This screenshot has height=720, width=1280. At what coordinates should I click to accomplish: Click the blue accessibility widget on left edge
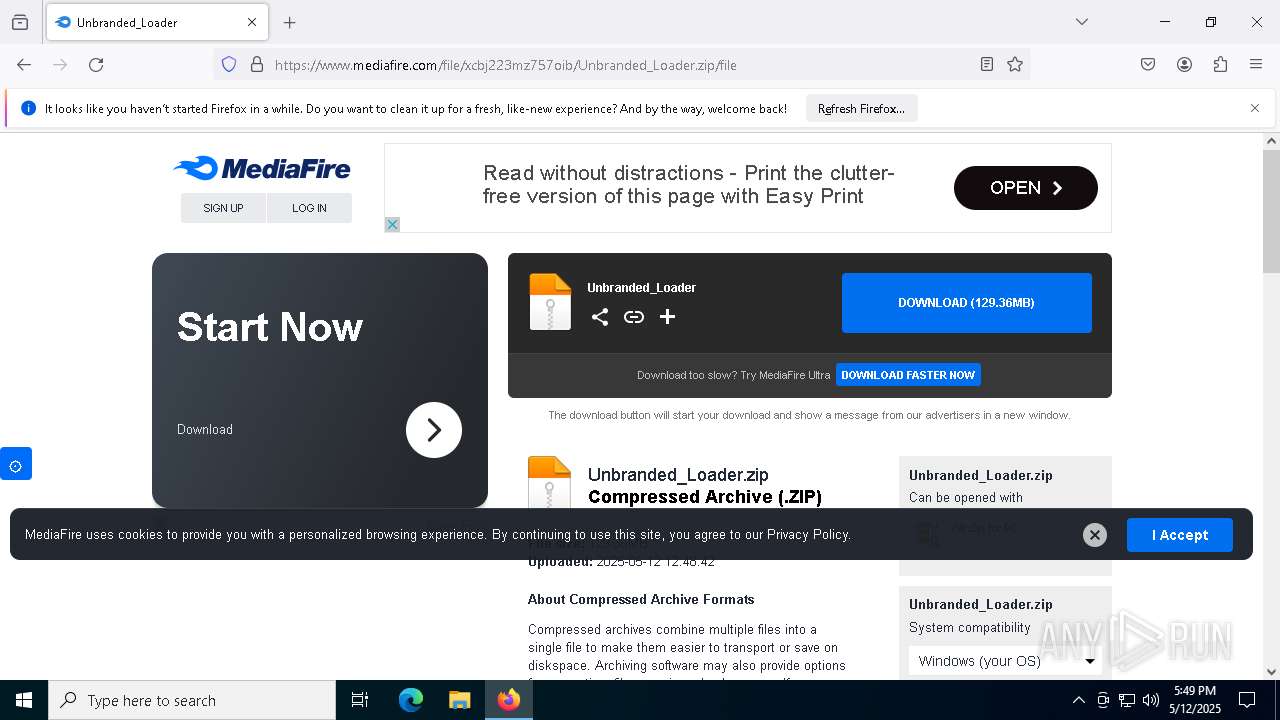click(16, 464)
